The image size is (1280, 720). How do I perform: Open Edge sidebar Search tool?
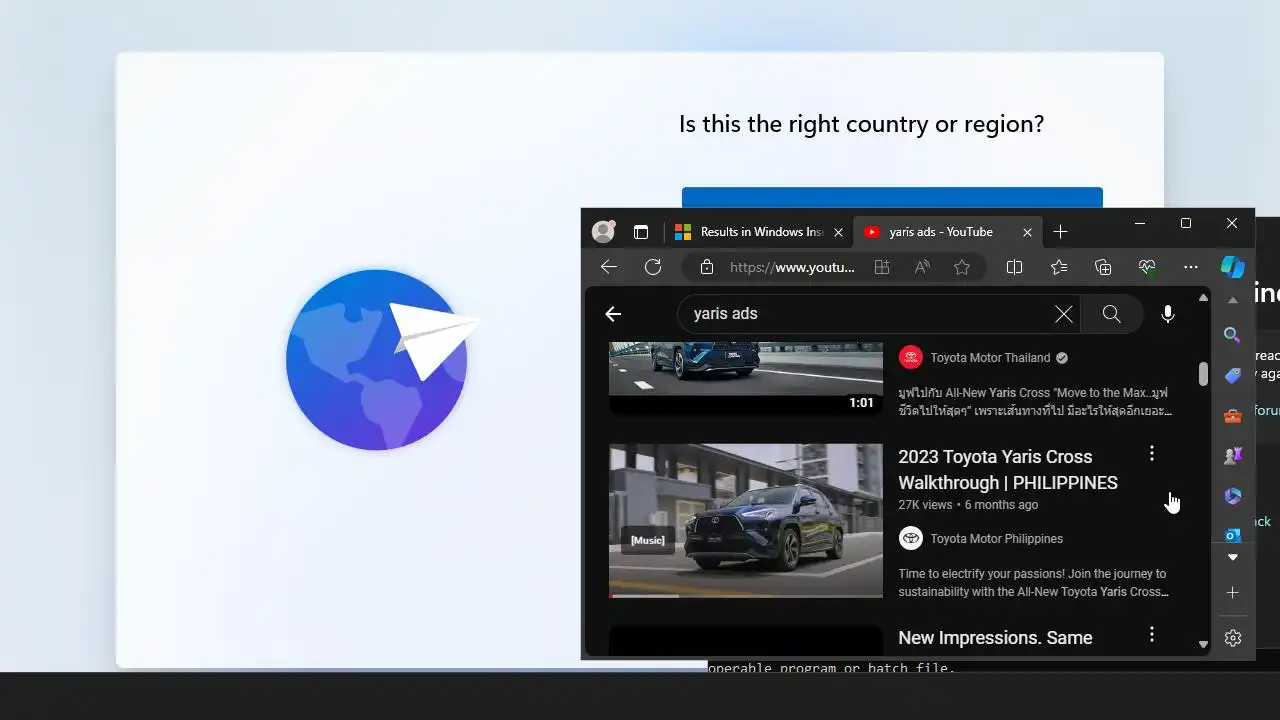(x=1233, y=335)
